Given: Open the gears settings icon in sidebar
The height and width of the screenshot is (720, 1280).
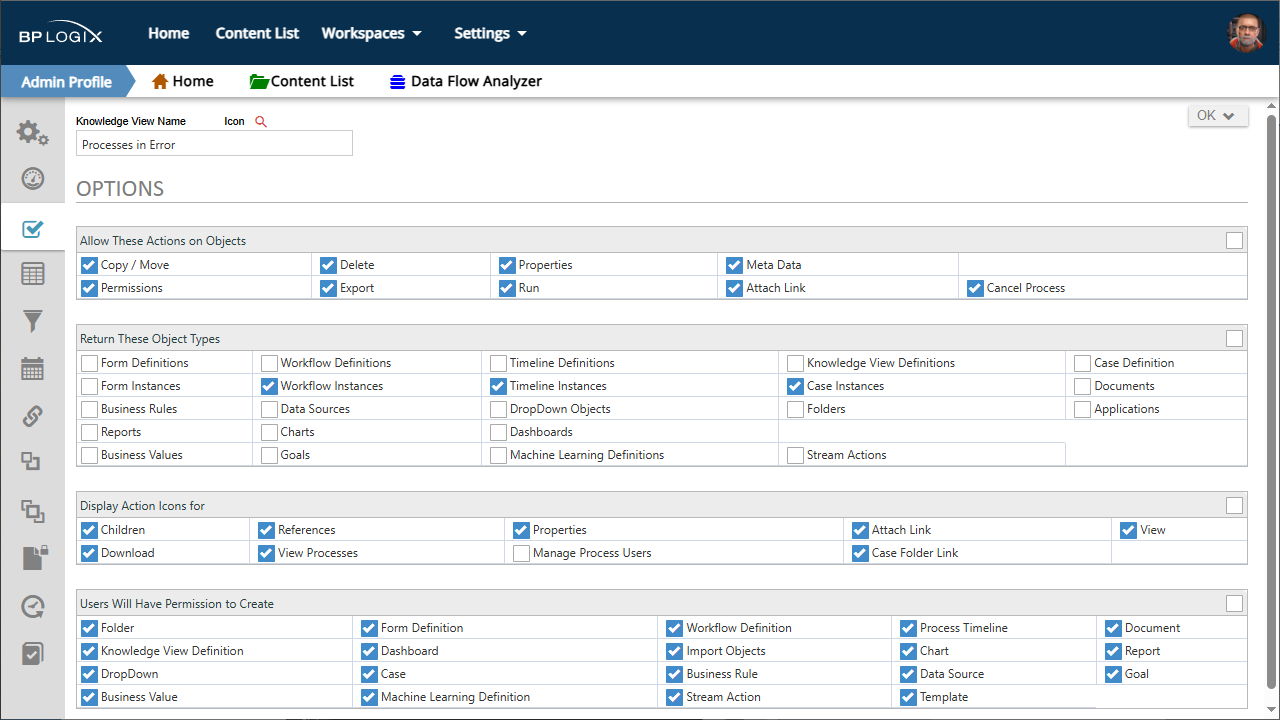Looking at the screenshot, I should pyautogui.click(x=33, y=133).
